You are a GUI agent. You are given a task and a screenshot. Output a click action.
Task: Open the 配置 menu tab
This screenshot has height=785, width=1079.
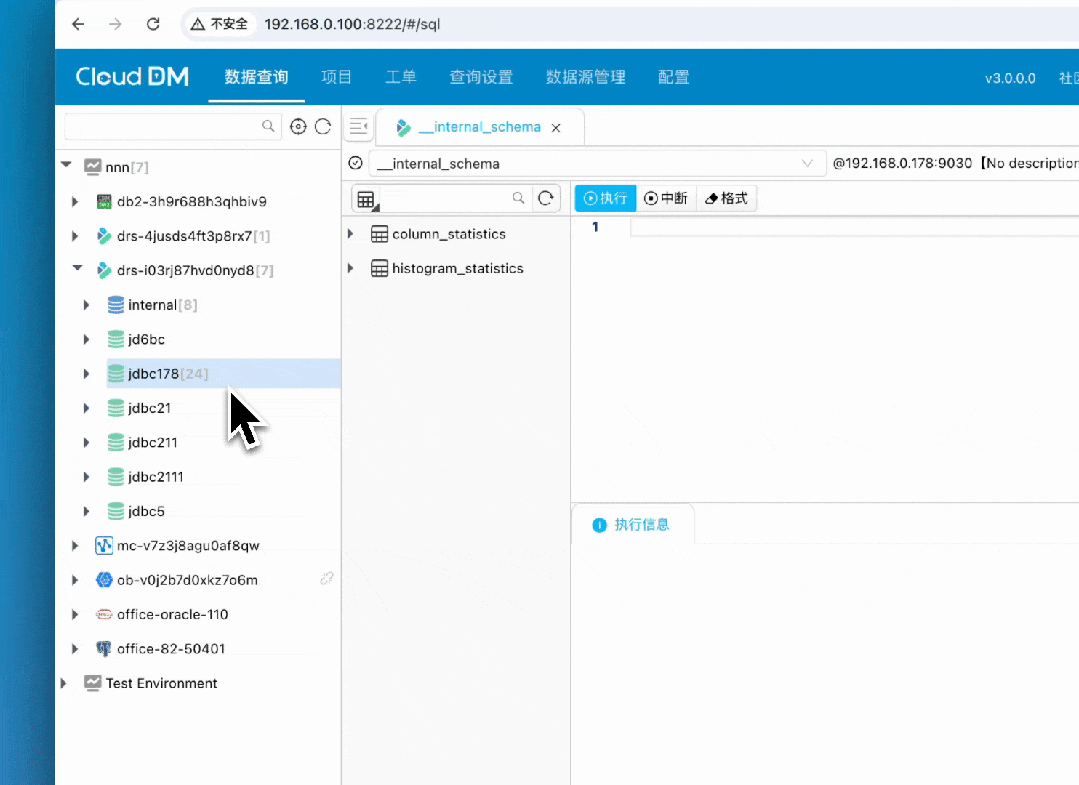click(673, 77)
